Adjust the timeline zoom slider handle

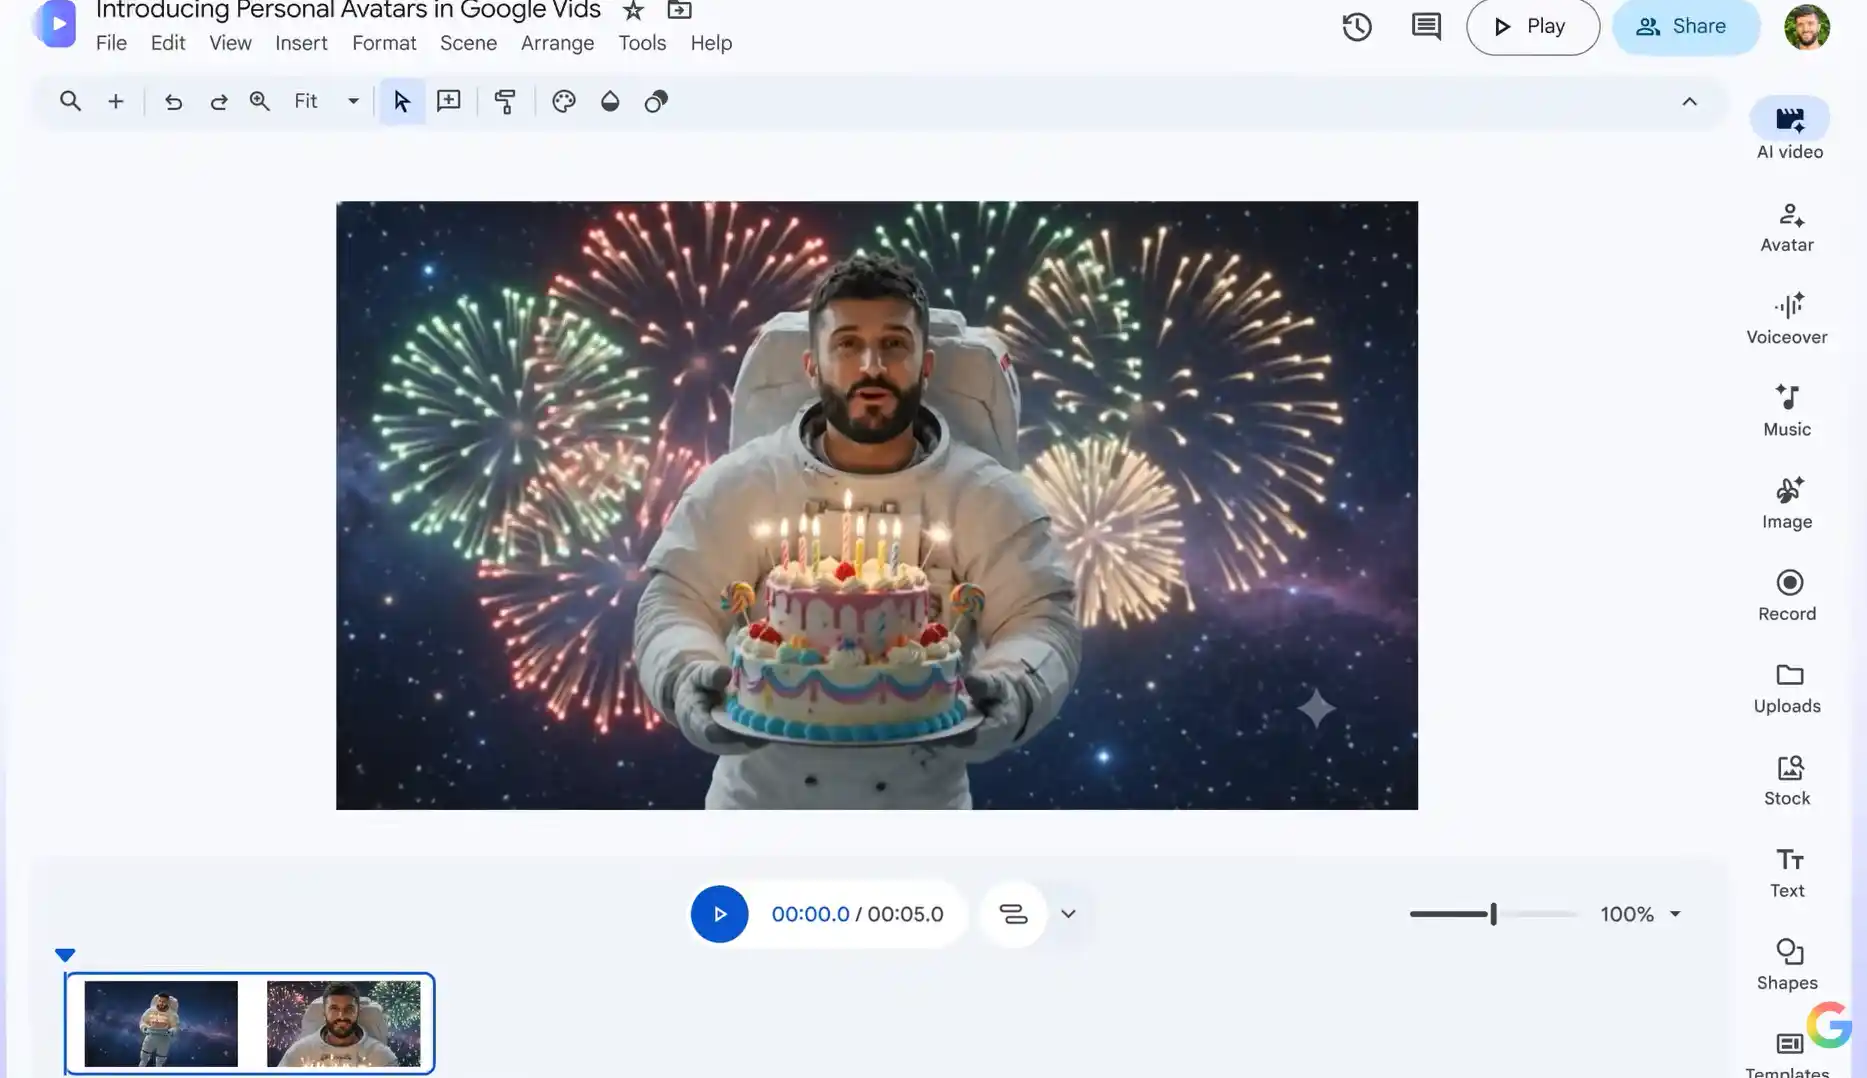[x=1493, y=914]
